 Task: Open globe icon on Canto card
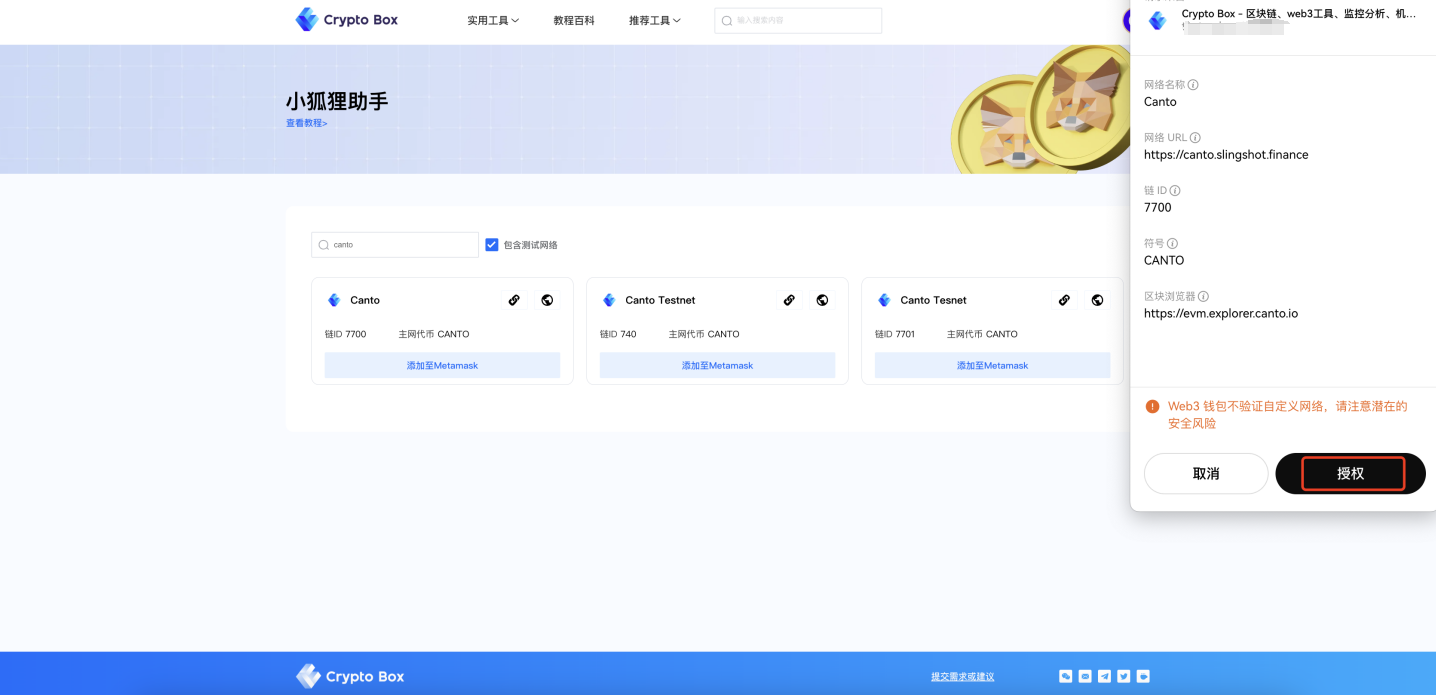(547, 300)
